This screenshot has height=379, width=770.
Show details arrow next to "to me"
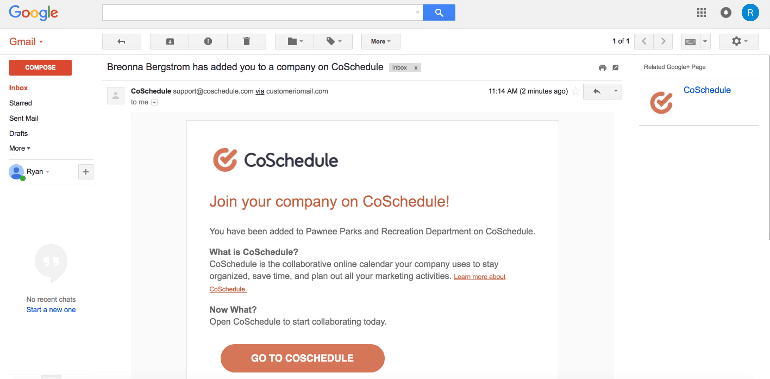(x=154, y=102)
